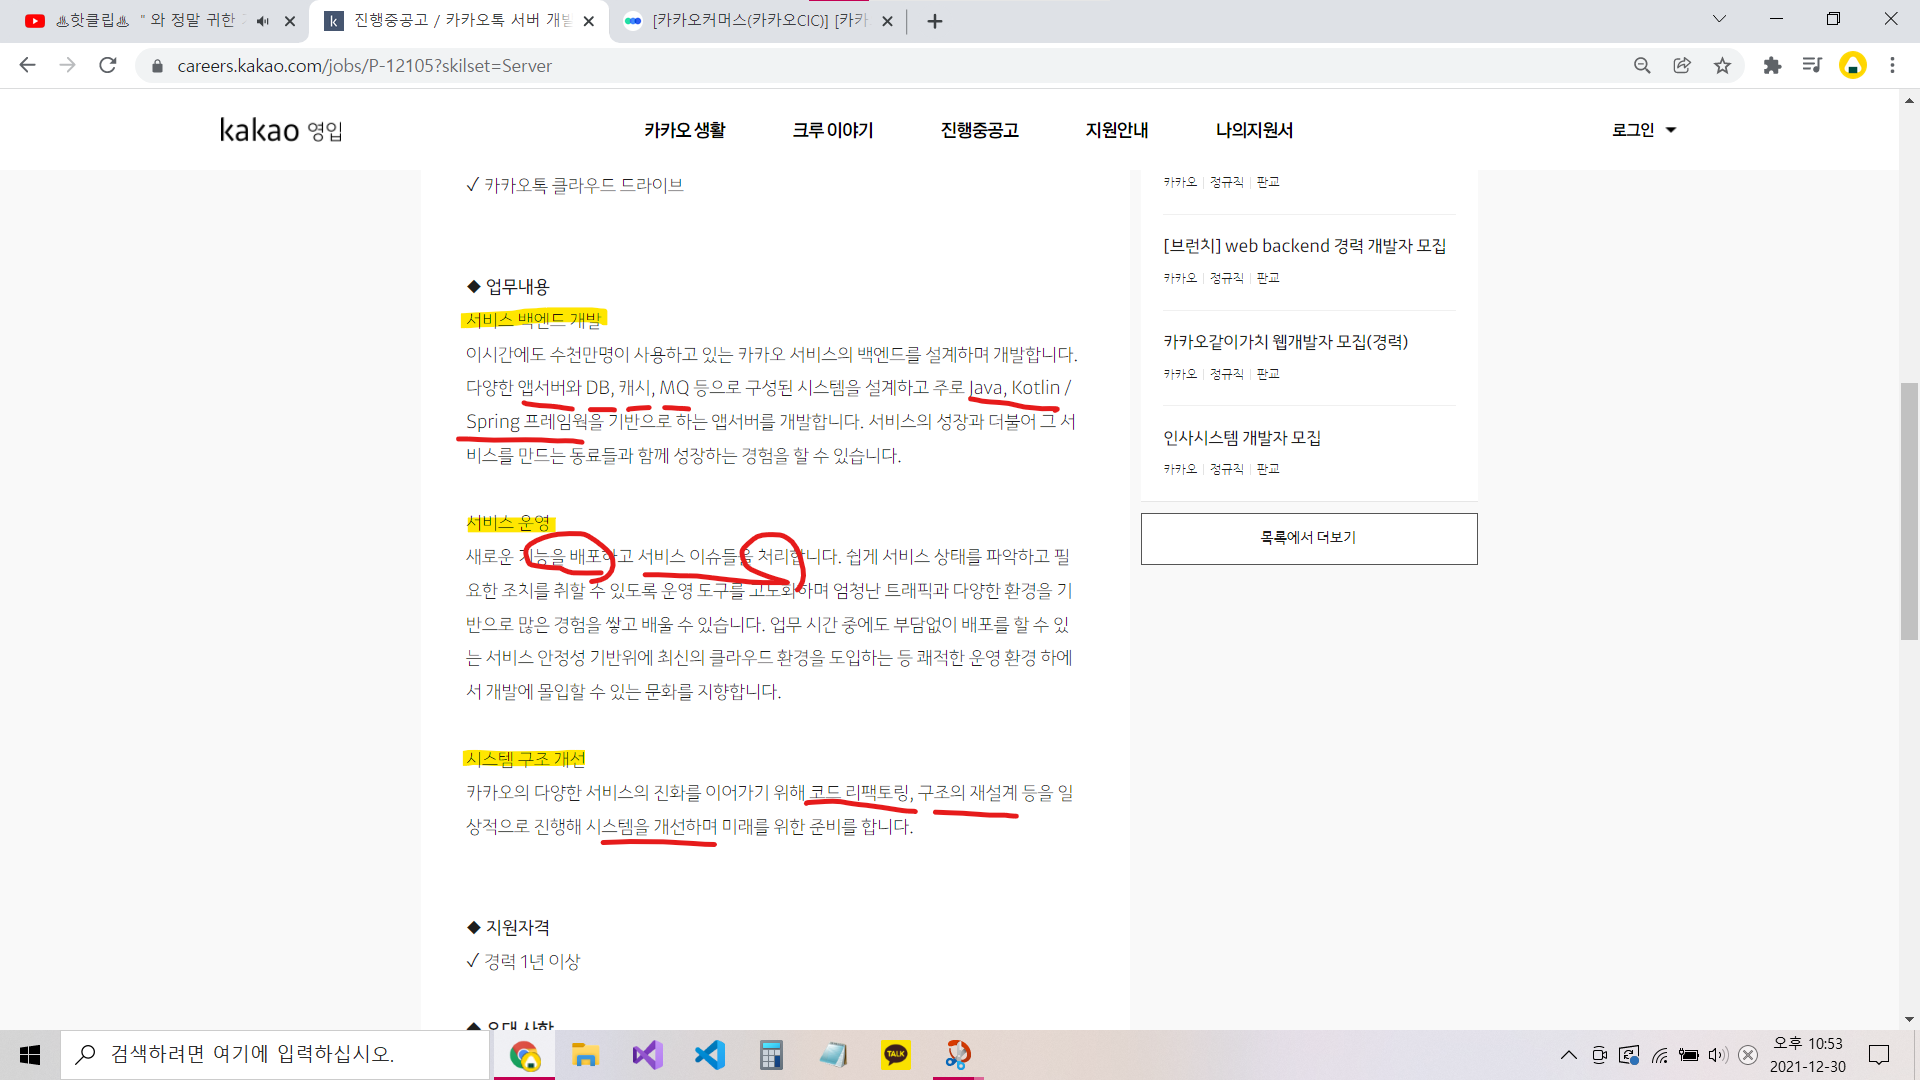Click the share page icon in address bar
This screenshot has width=1920, height=1080.
(1682, 66)
